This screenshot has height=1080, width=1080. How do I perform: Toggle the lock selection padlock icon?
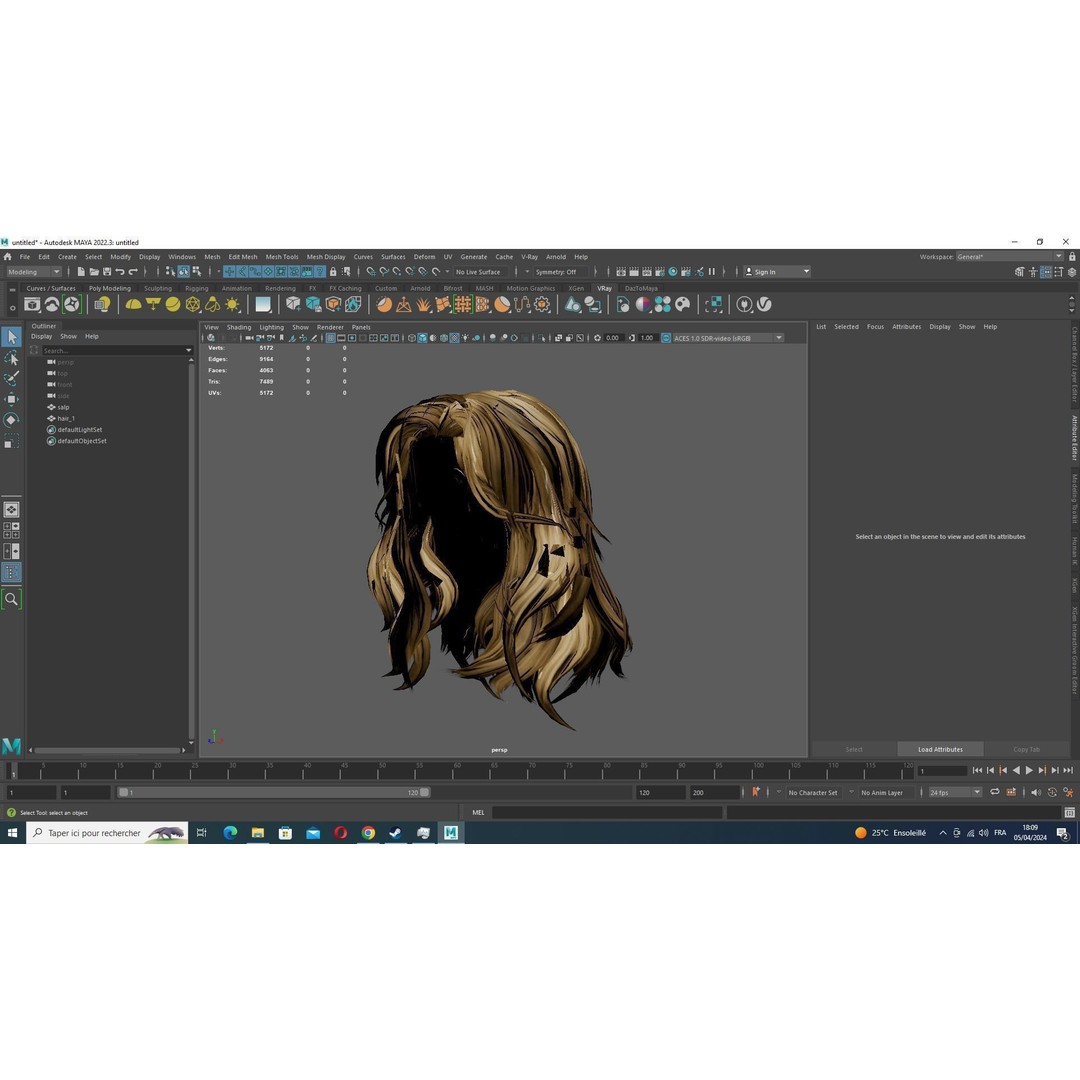click(333, 272)
